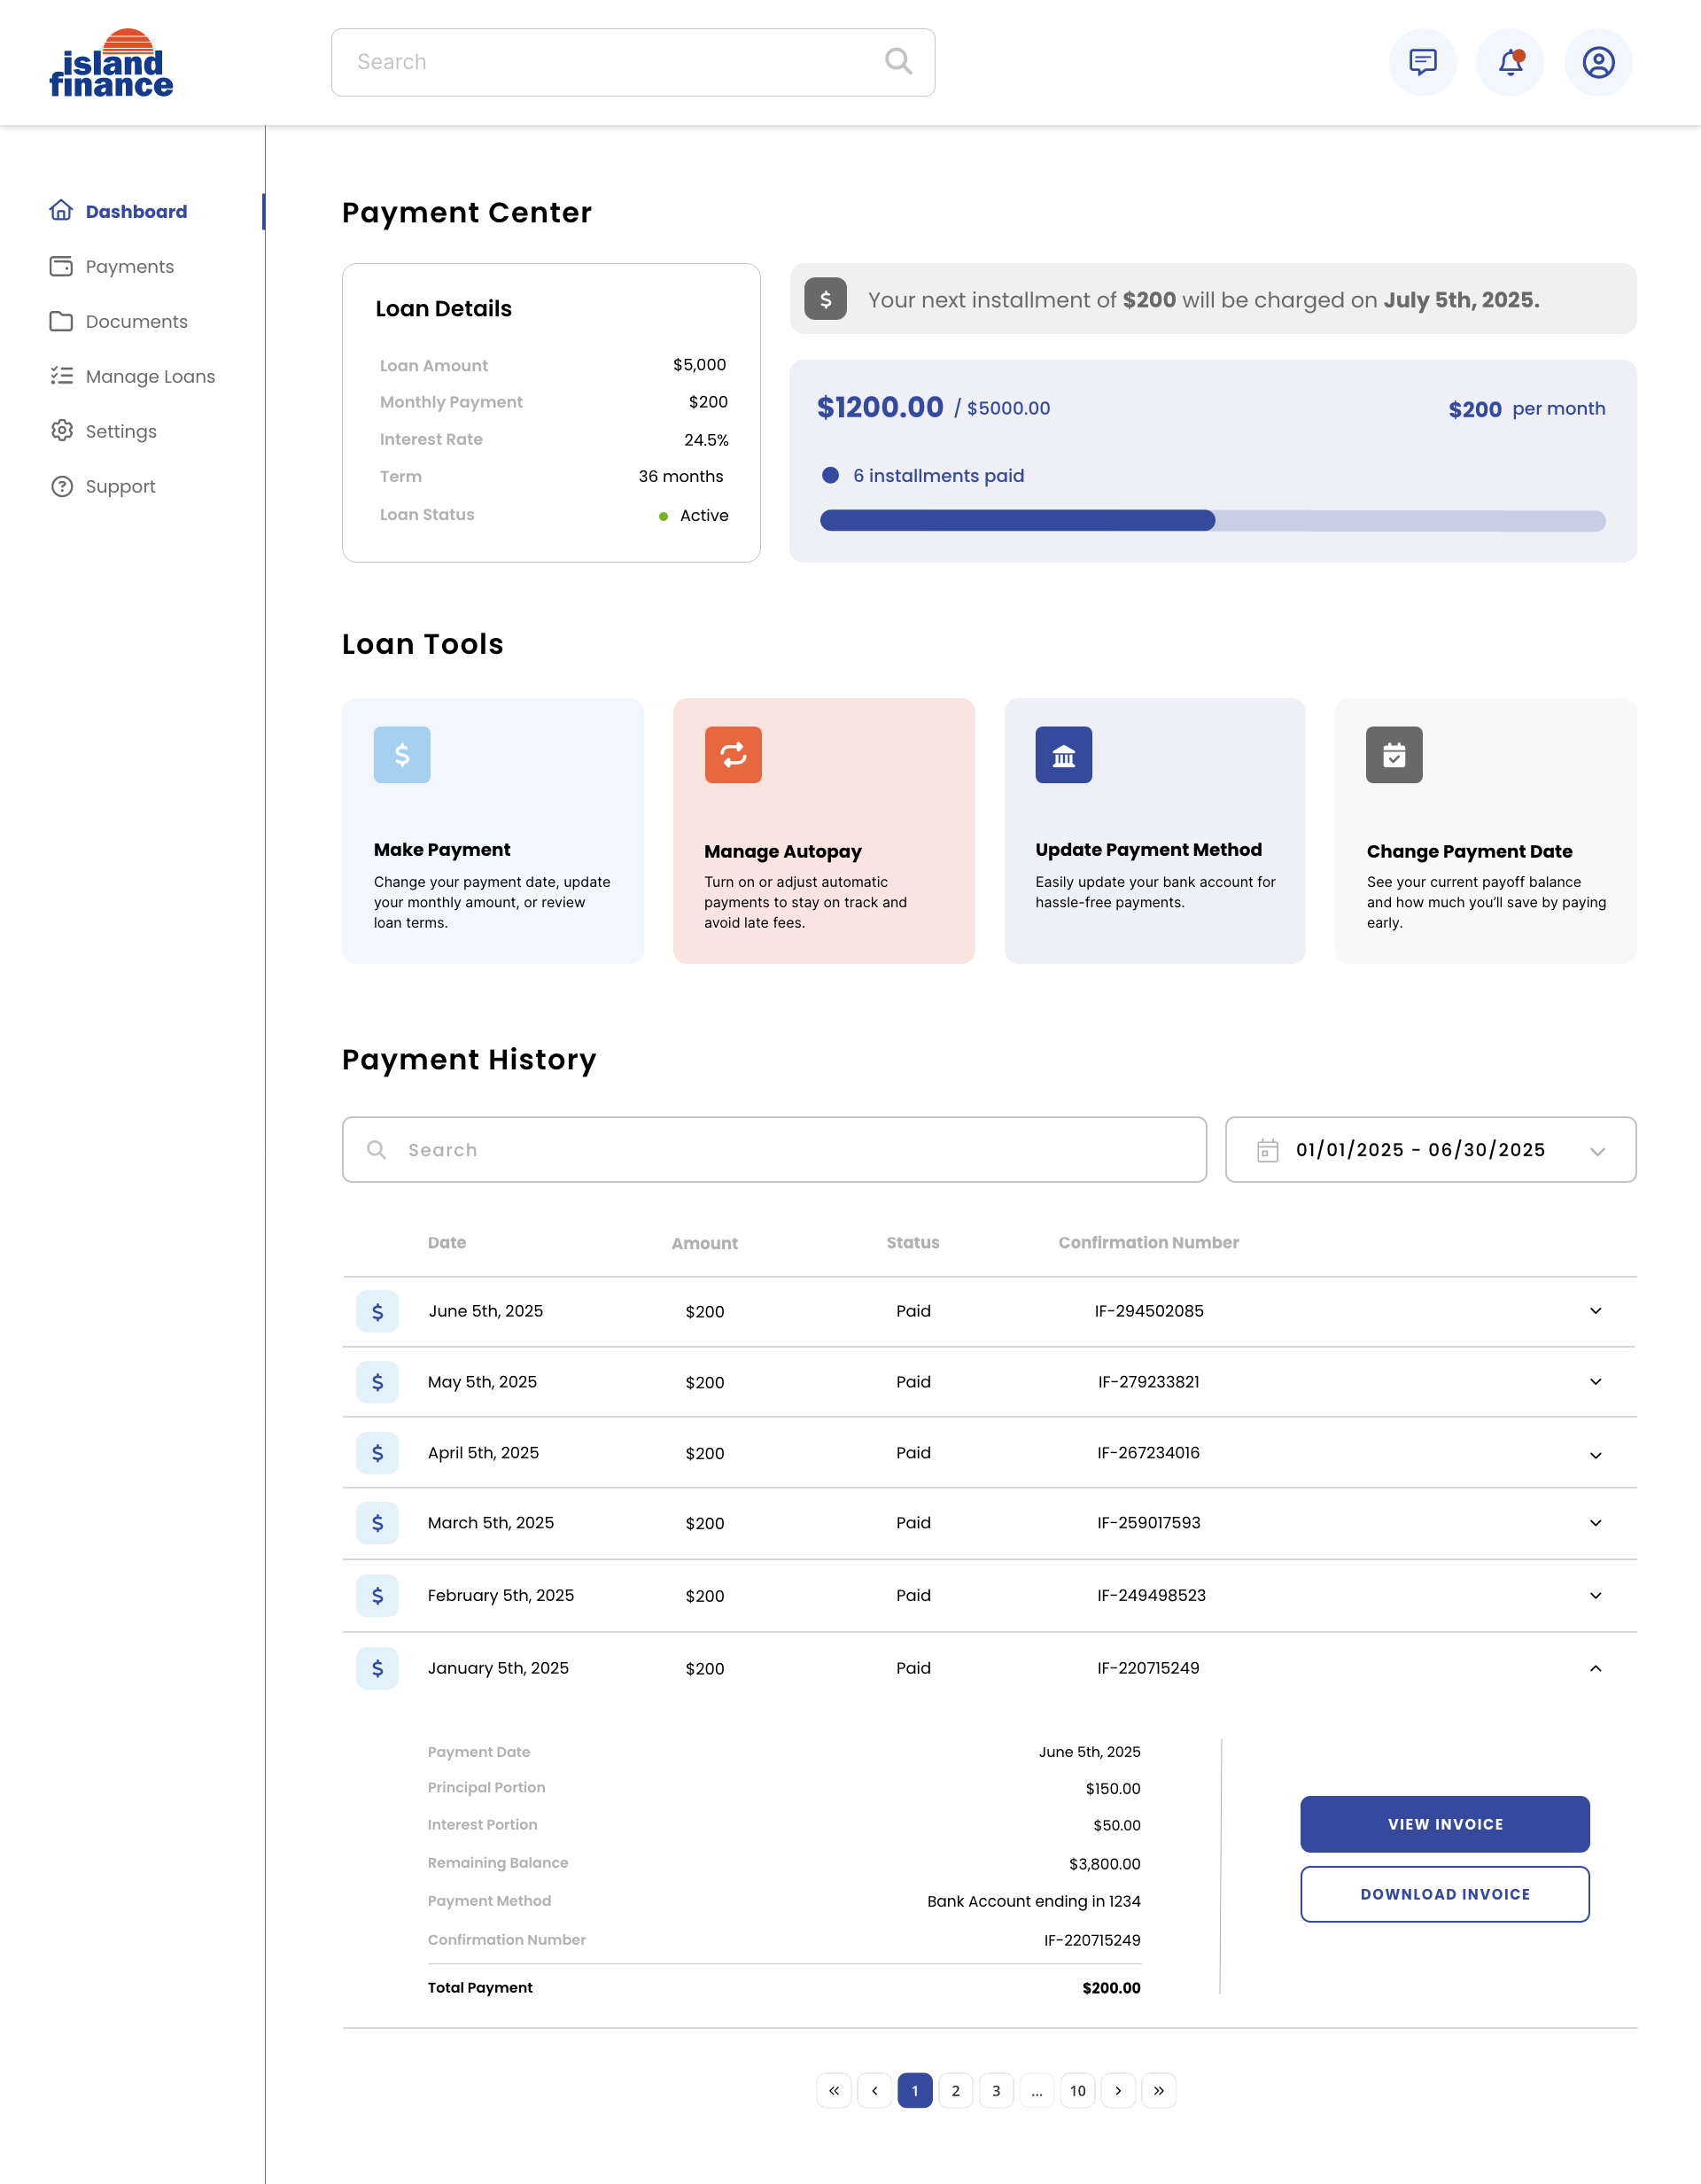This screenshot has height=2184, width=1701.
Task: Click the search magnifier icon in header
Action: point(898,62)
